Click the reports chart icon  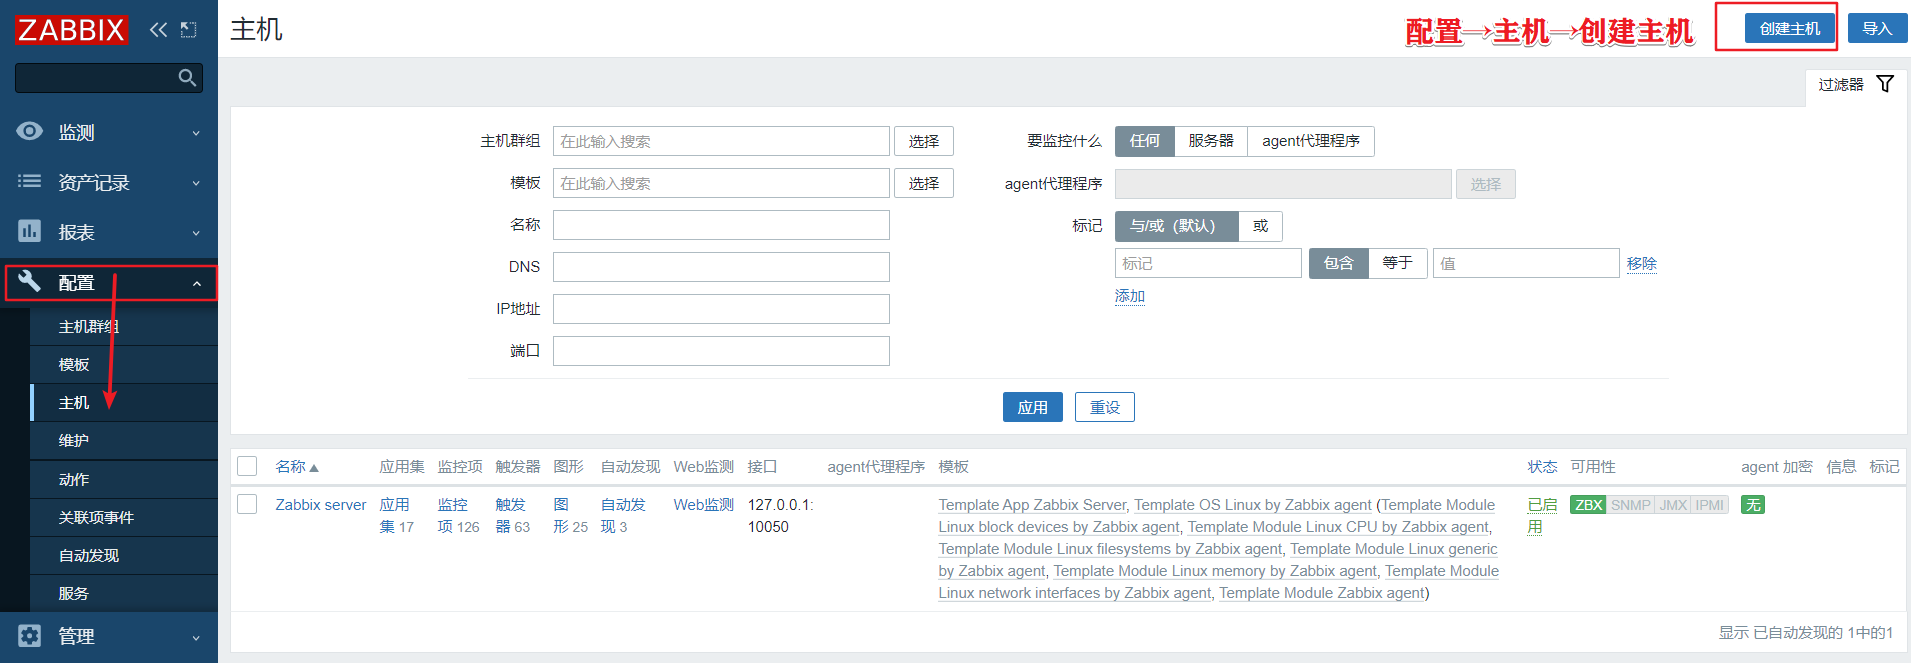(x=30, y=231)
